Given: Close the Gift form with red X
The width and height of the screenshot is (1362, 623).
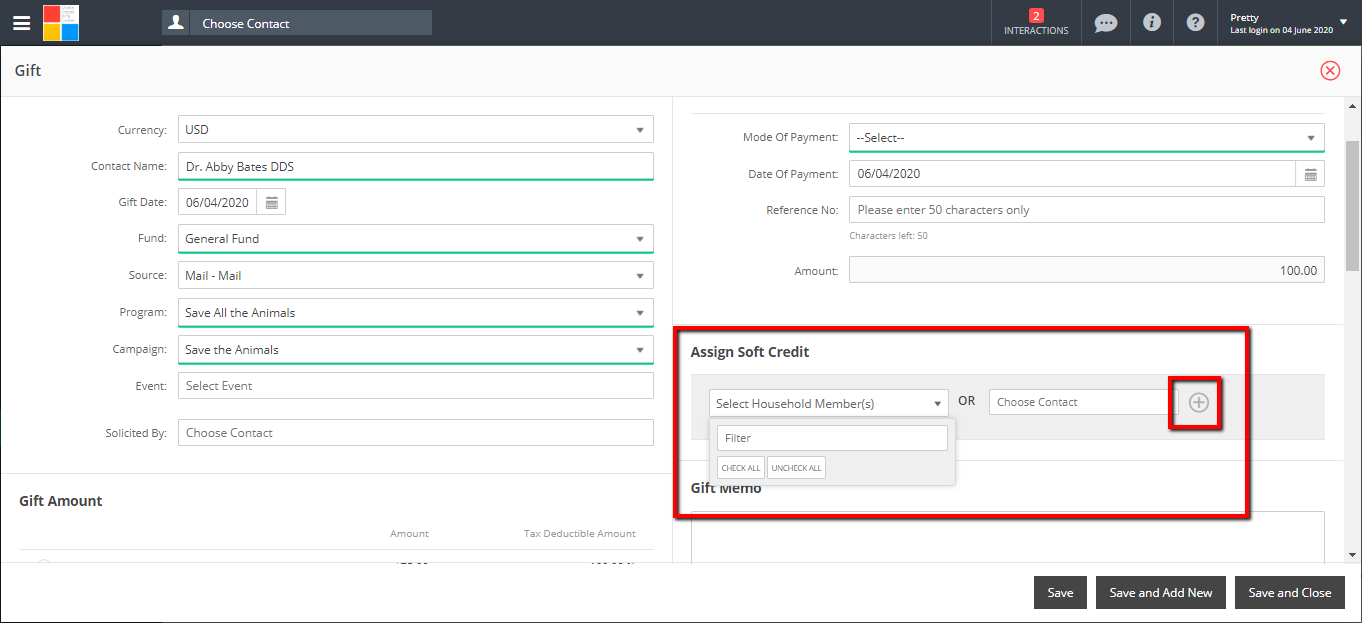Looking at the screenshot, I should [x=1330, y=70].
